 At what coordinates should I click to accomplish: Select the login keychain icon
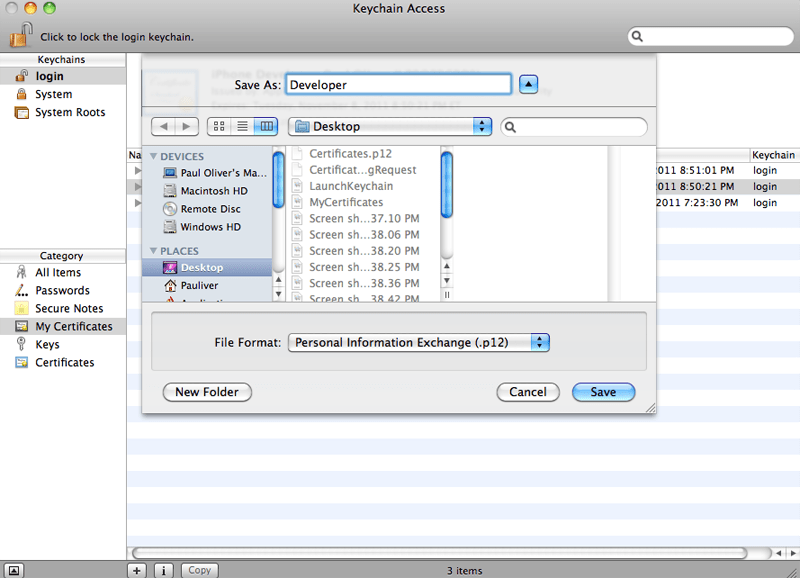coord(21,76)
